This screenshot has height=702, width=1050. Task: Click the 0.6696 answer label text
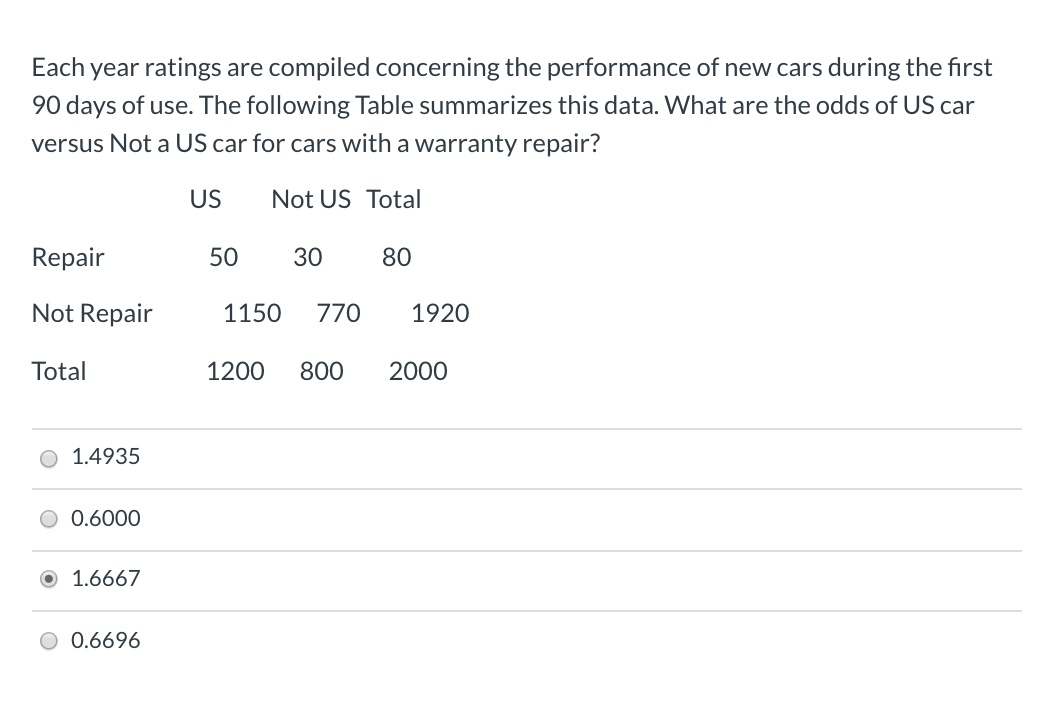(x=107, y=640)
